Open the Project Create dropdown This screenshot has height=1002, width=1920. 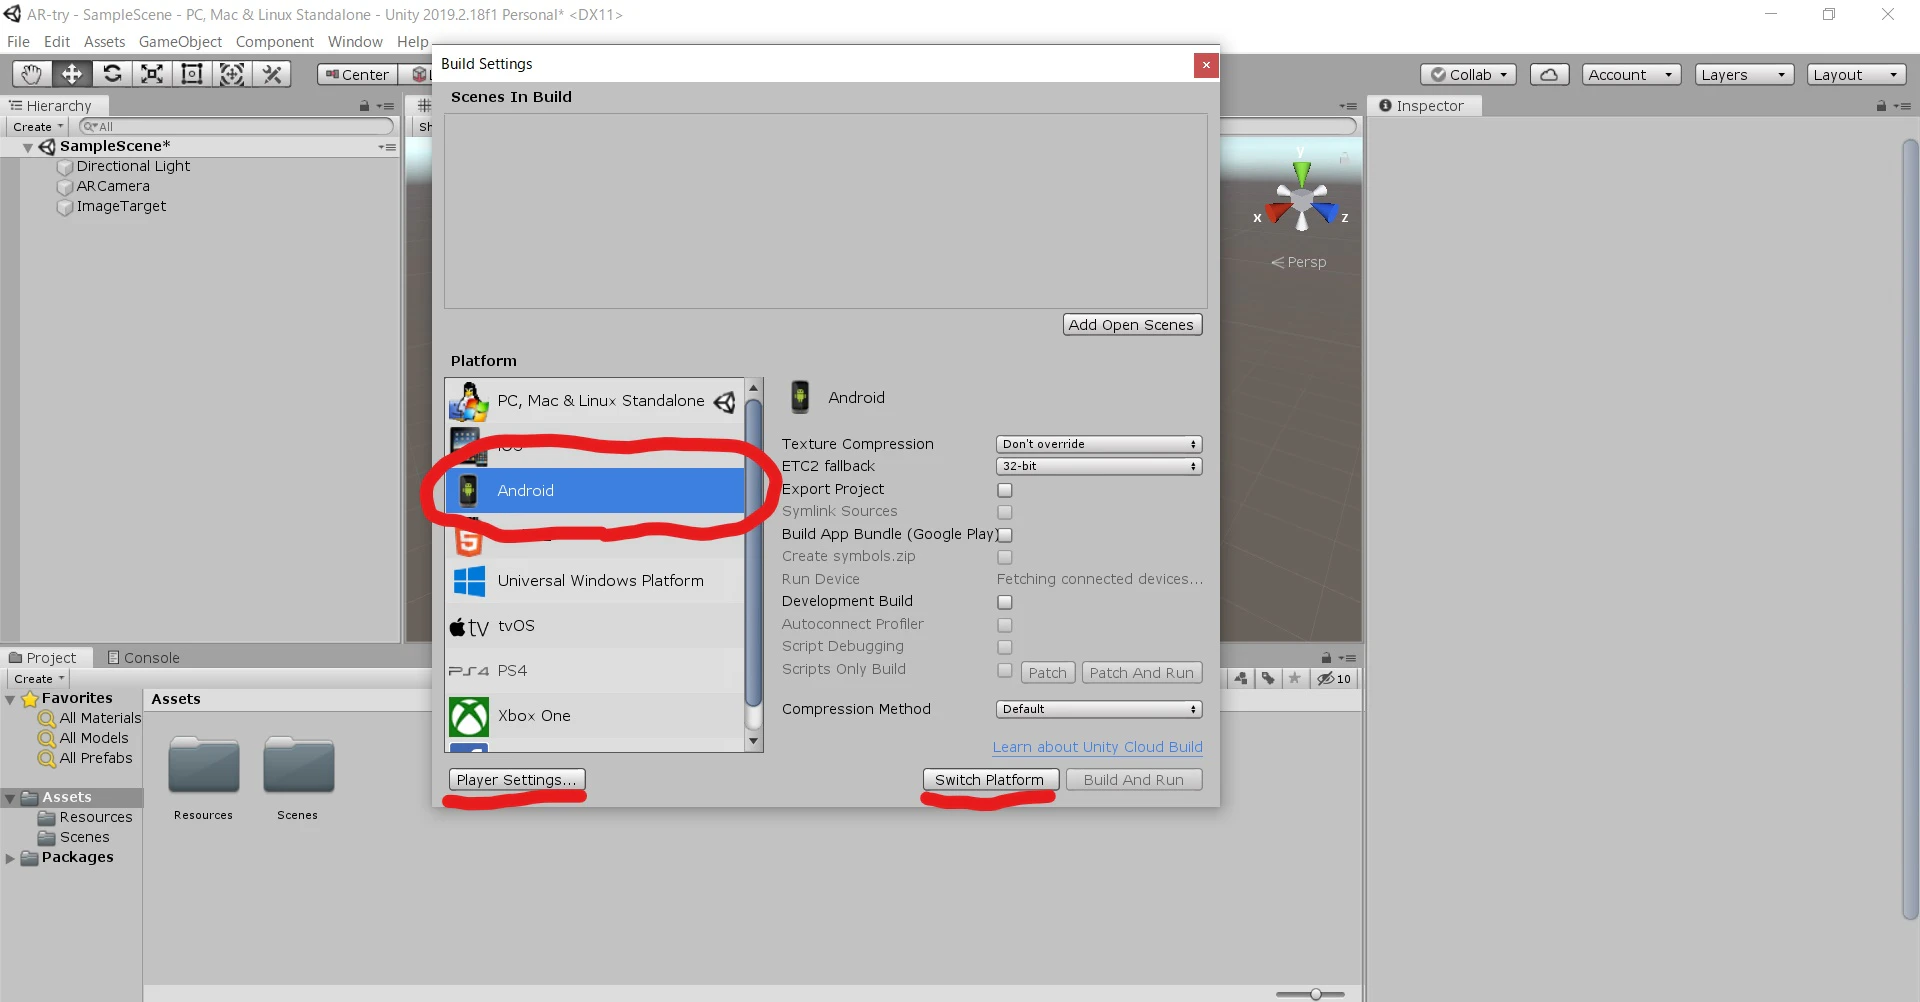click(x=39, y=679)
